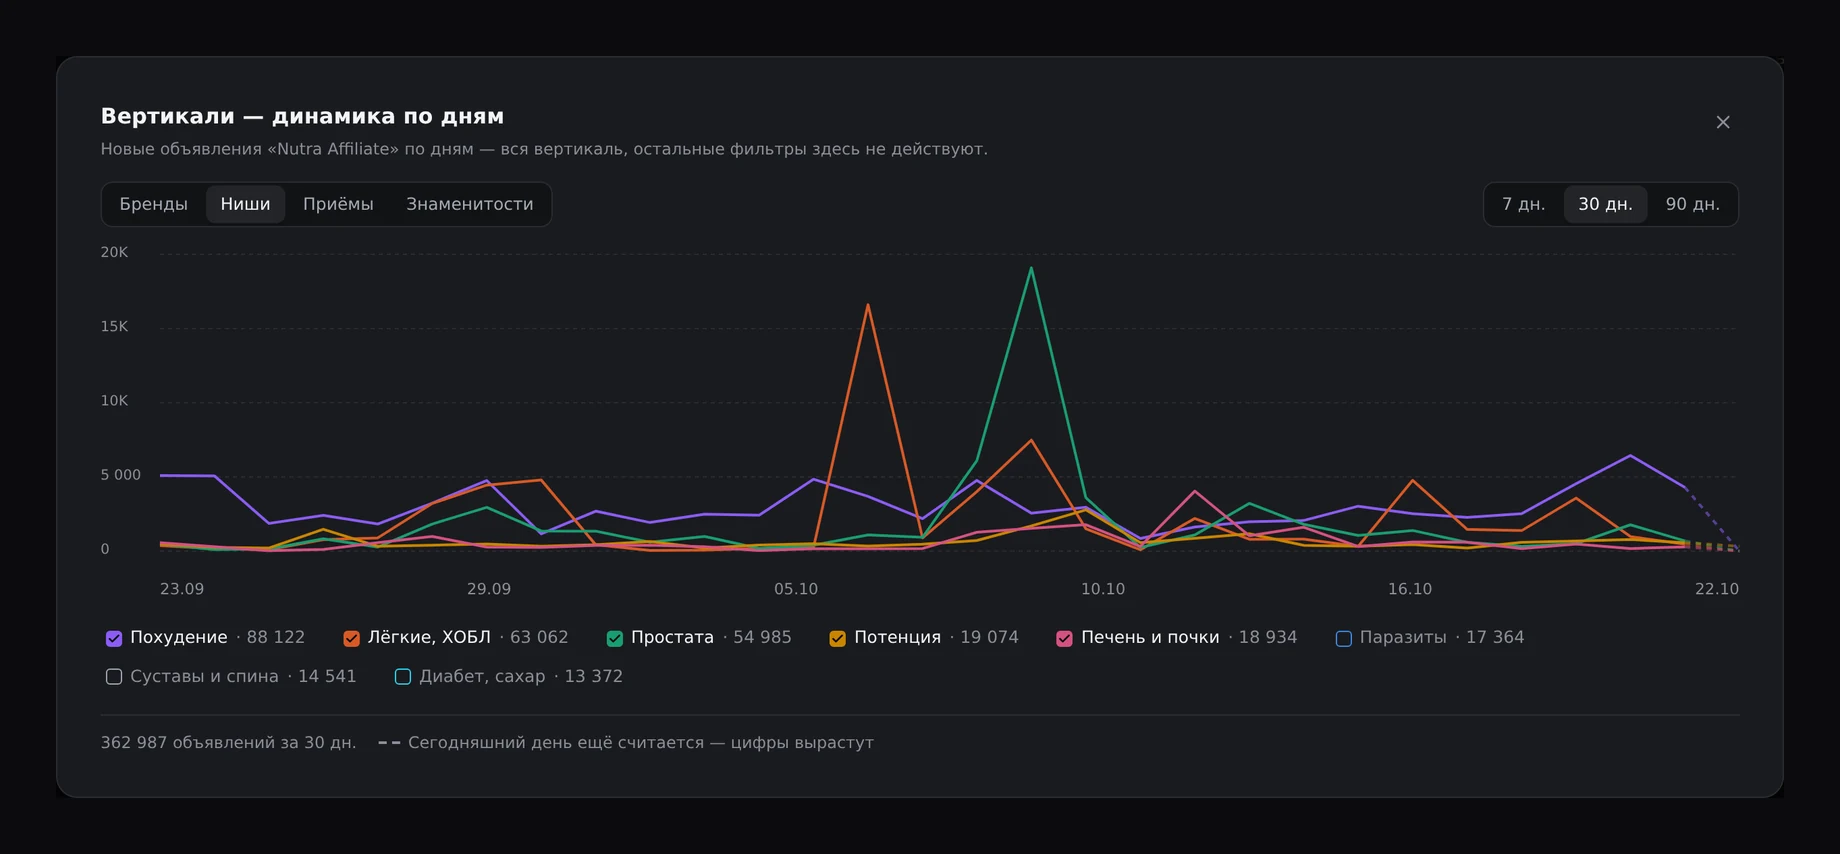Click the green Простата peak on the chart
The image size is (1840, 854).
[1031, 268]
